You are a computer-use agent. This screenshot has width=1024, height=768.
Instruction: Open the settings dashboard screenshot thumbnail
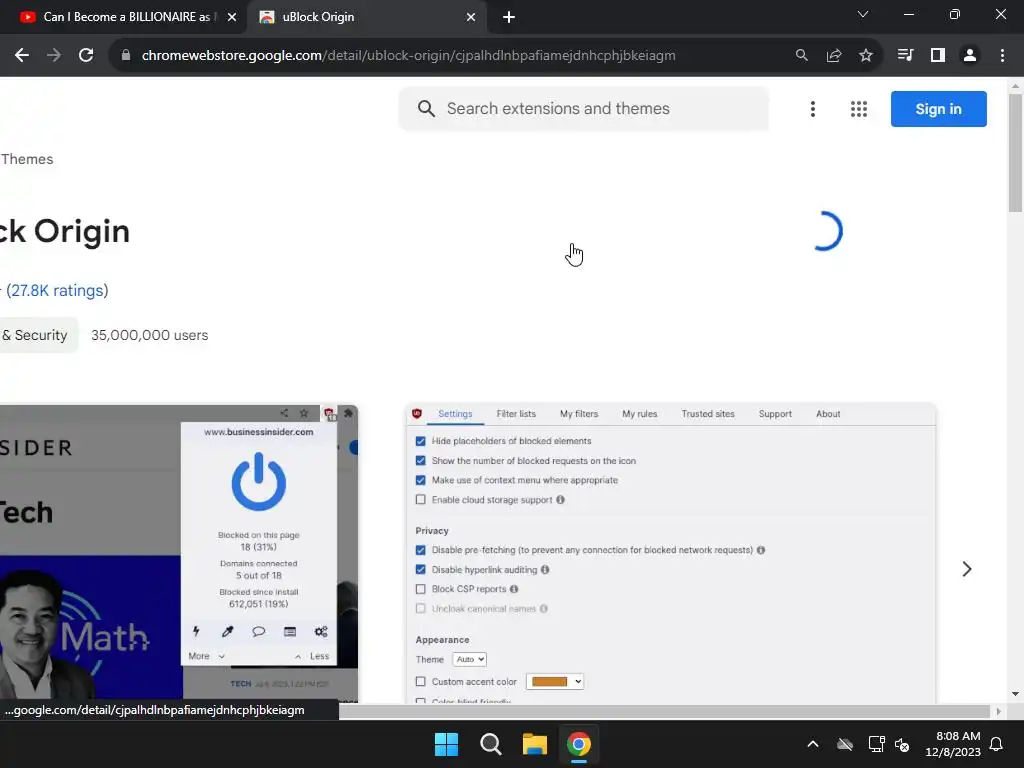coord(671,554)
